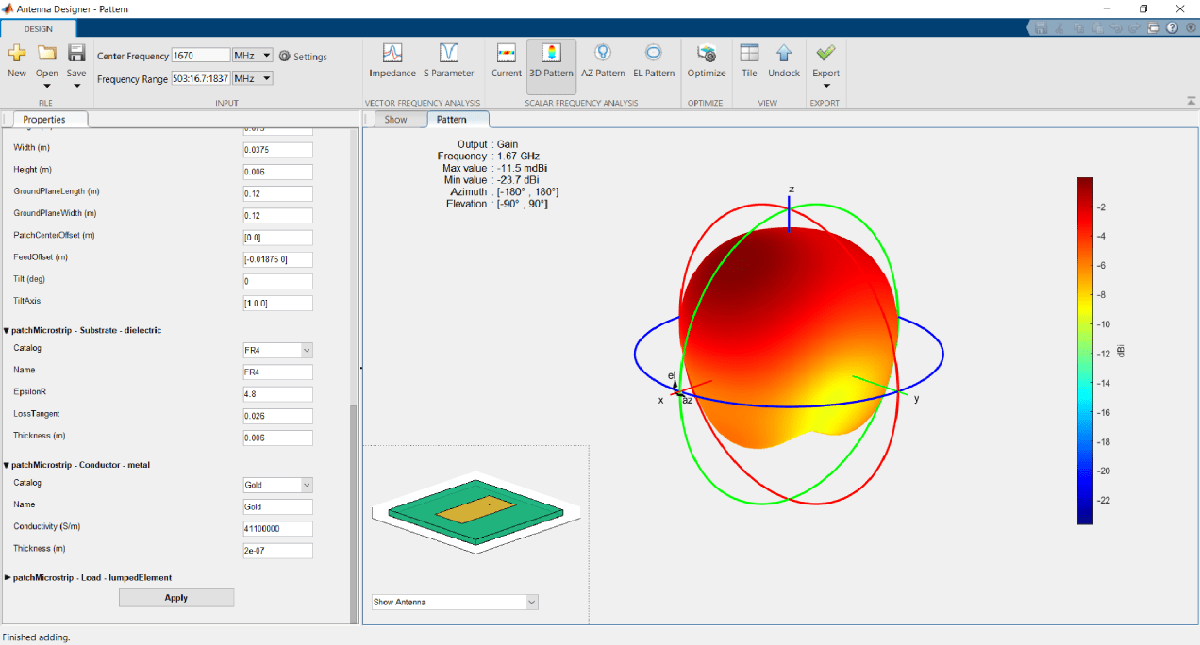Switch to the Show tab
1200x645 pixels.
(396, 120)
